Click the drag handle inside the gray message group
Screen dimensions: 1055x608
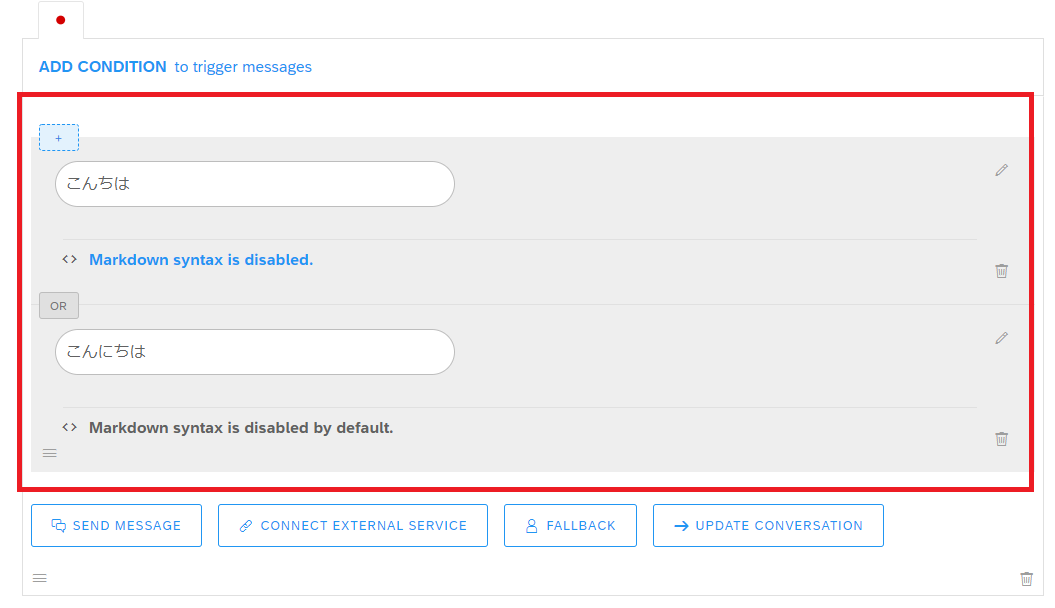pos(50,453)
